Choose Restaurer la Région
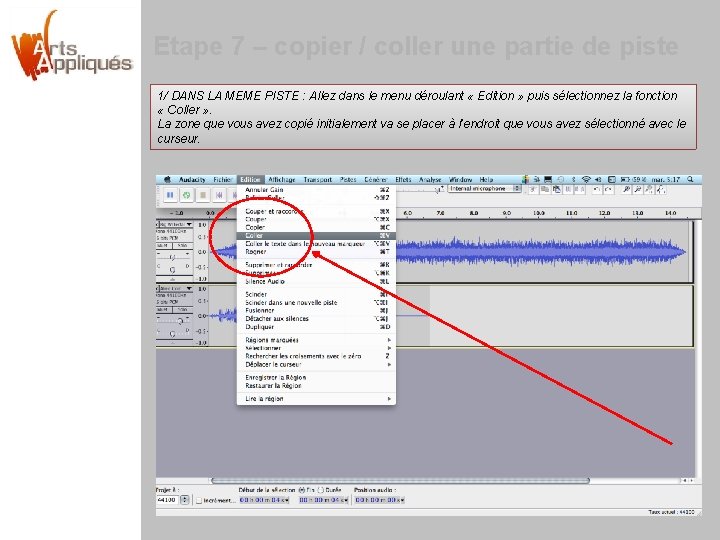The height and width of the screenshot is (540, 720). click(x=316, y=386)
